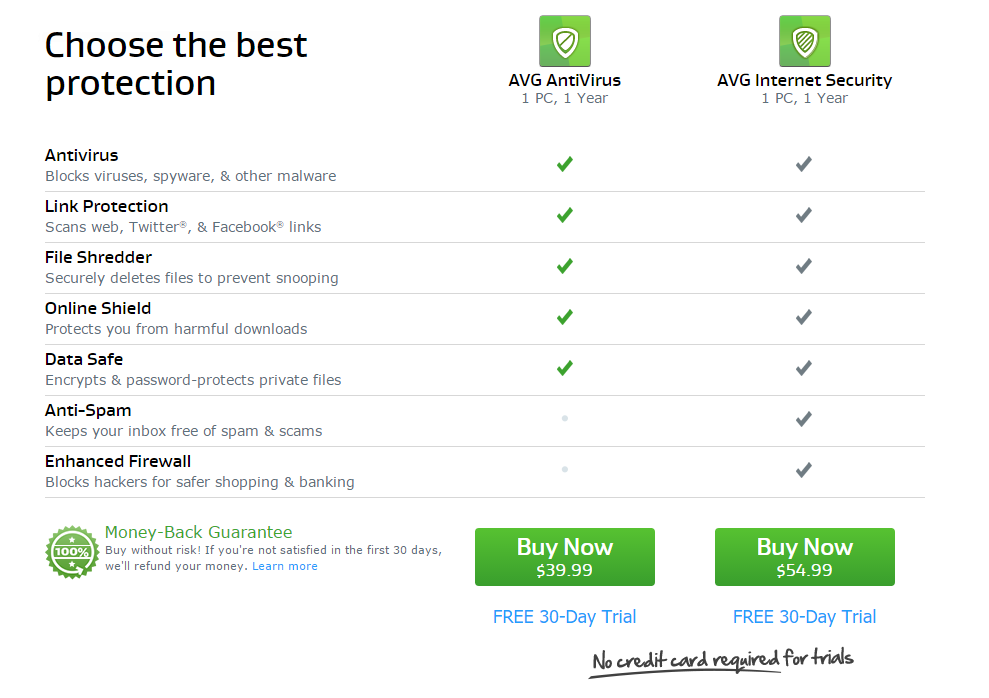This screenshot has width=989, height=698.
Task: Click Internet Security checkmark for Enhanced Firewall
Action: point(803,470)
